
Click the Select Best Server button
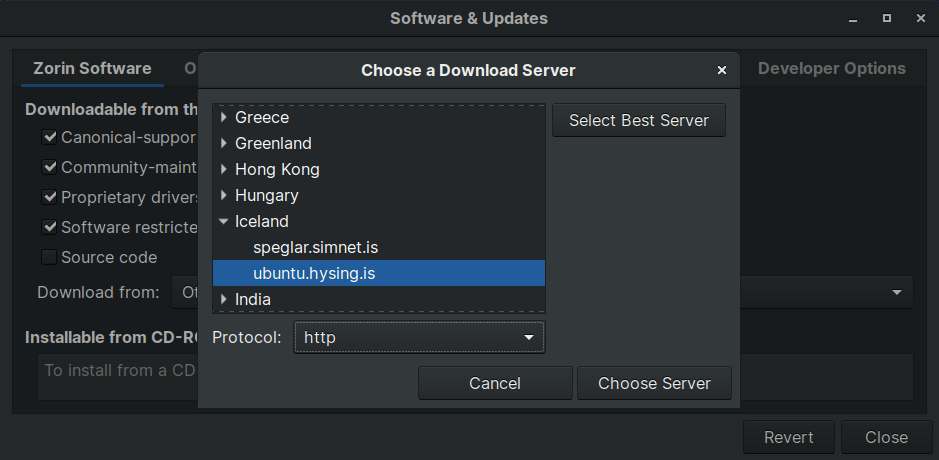639,120
